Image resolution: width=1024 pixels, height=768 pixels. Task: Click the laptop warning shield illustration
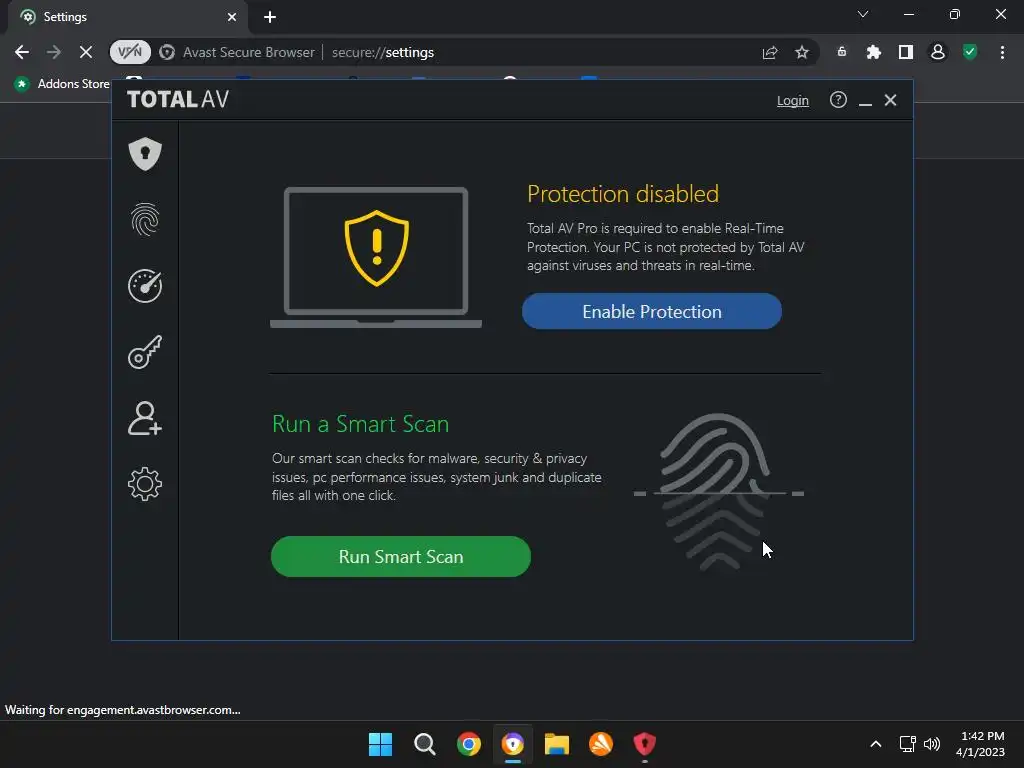pyautogui.click(x=376, y=257)
